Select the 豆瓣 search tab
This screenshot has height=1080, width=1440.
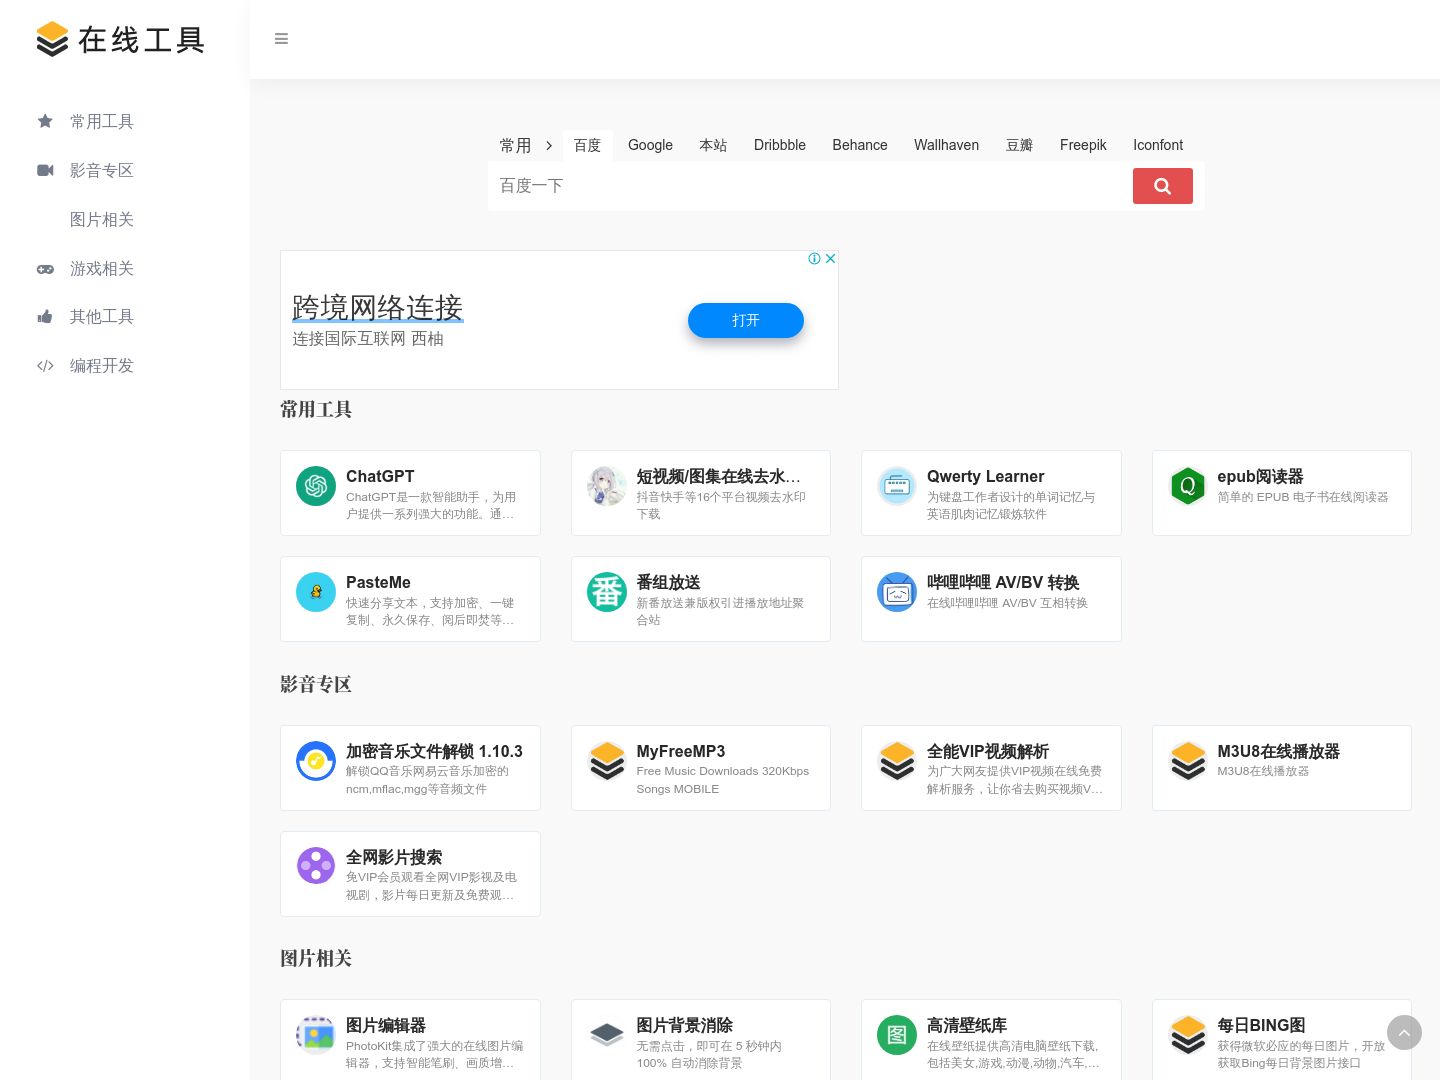[1019, 145]
